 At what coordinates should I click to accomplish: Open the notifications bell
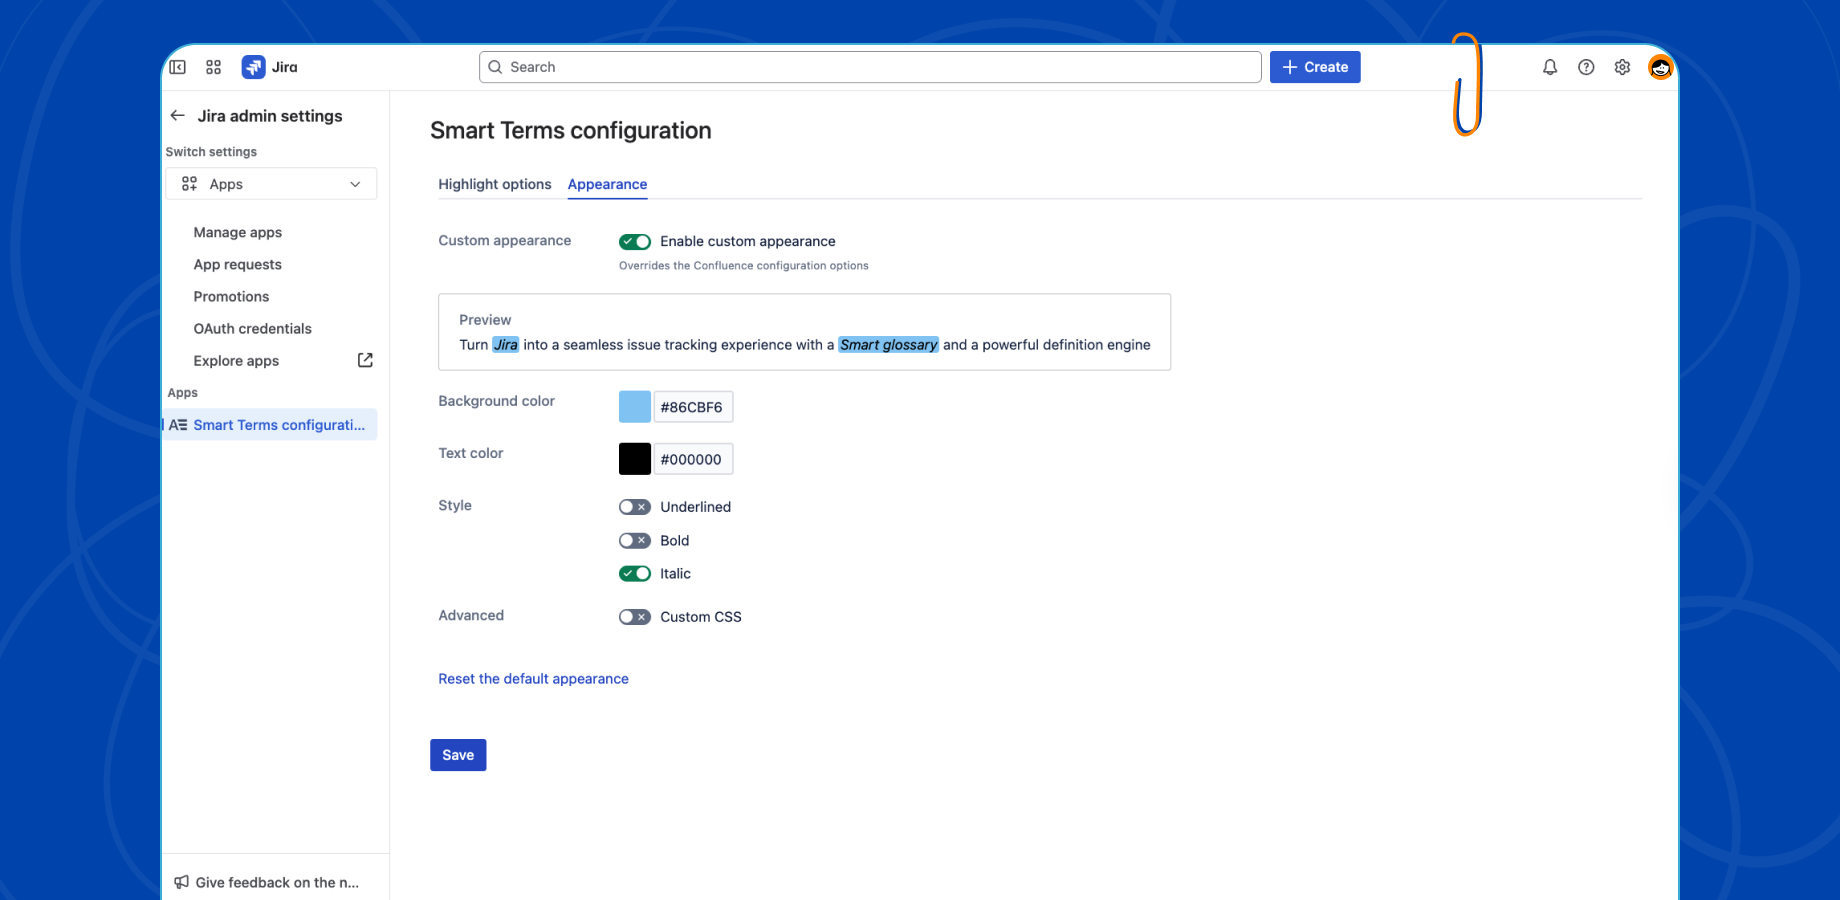click(x=1549, y=67)
